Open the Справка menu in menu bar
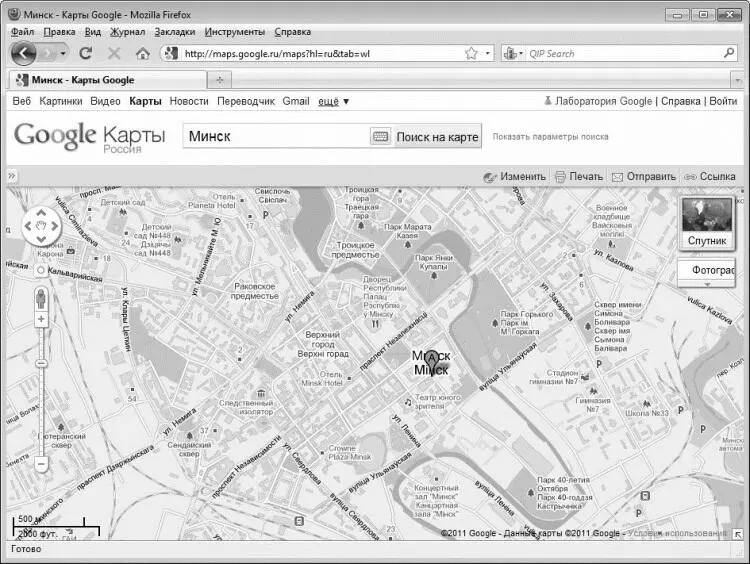750x564 pixels. (x=292, y=32)
